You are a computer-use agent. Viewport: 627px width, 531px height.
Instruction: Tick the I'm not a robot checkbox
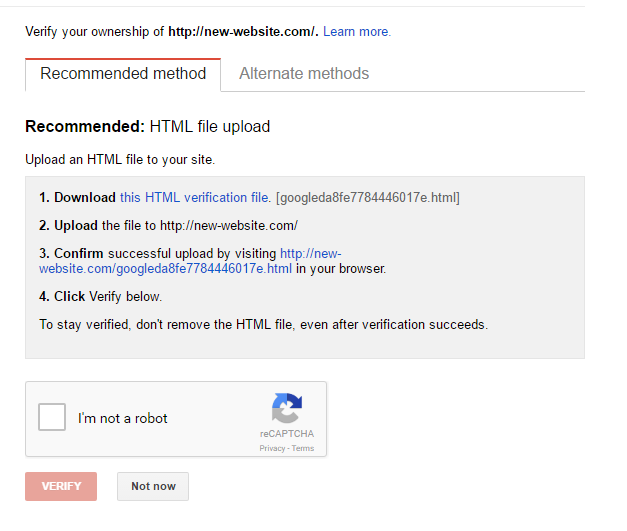click(52, 417)
